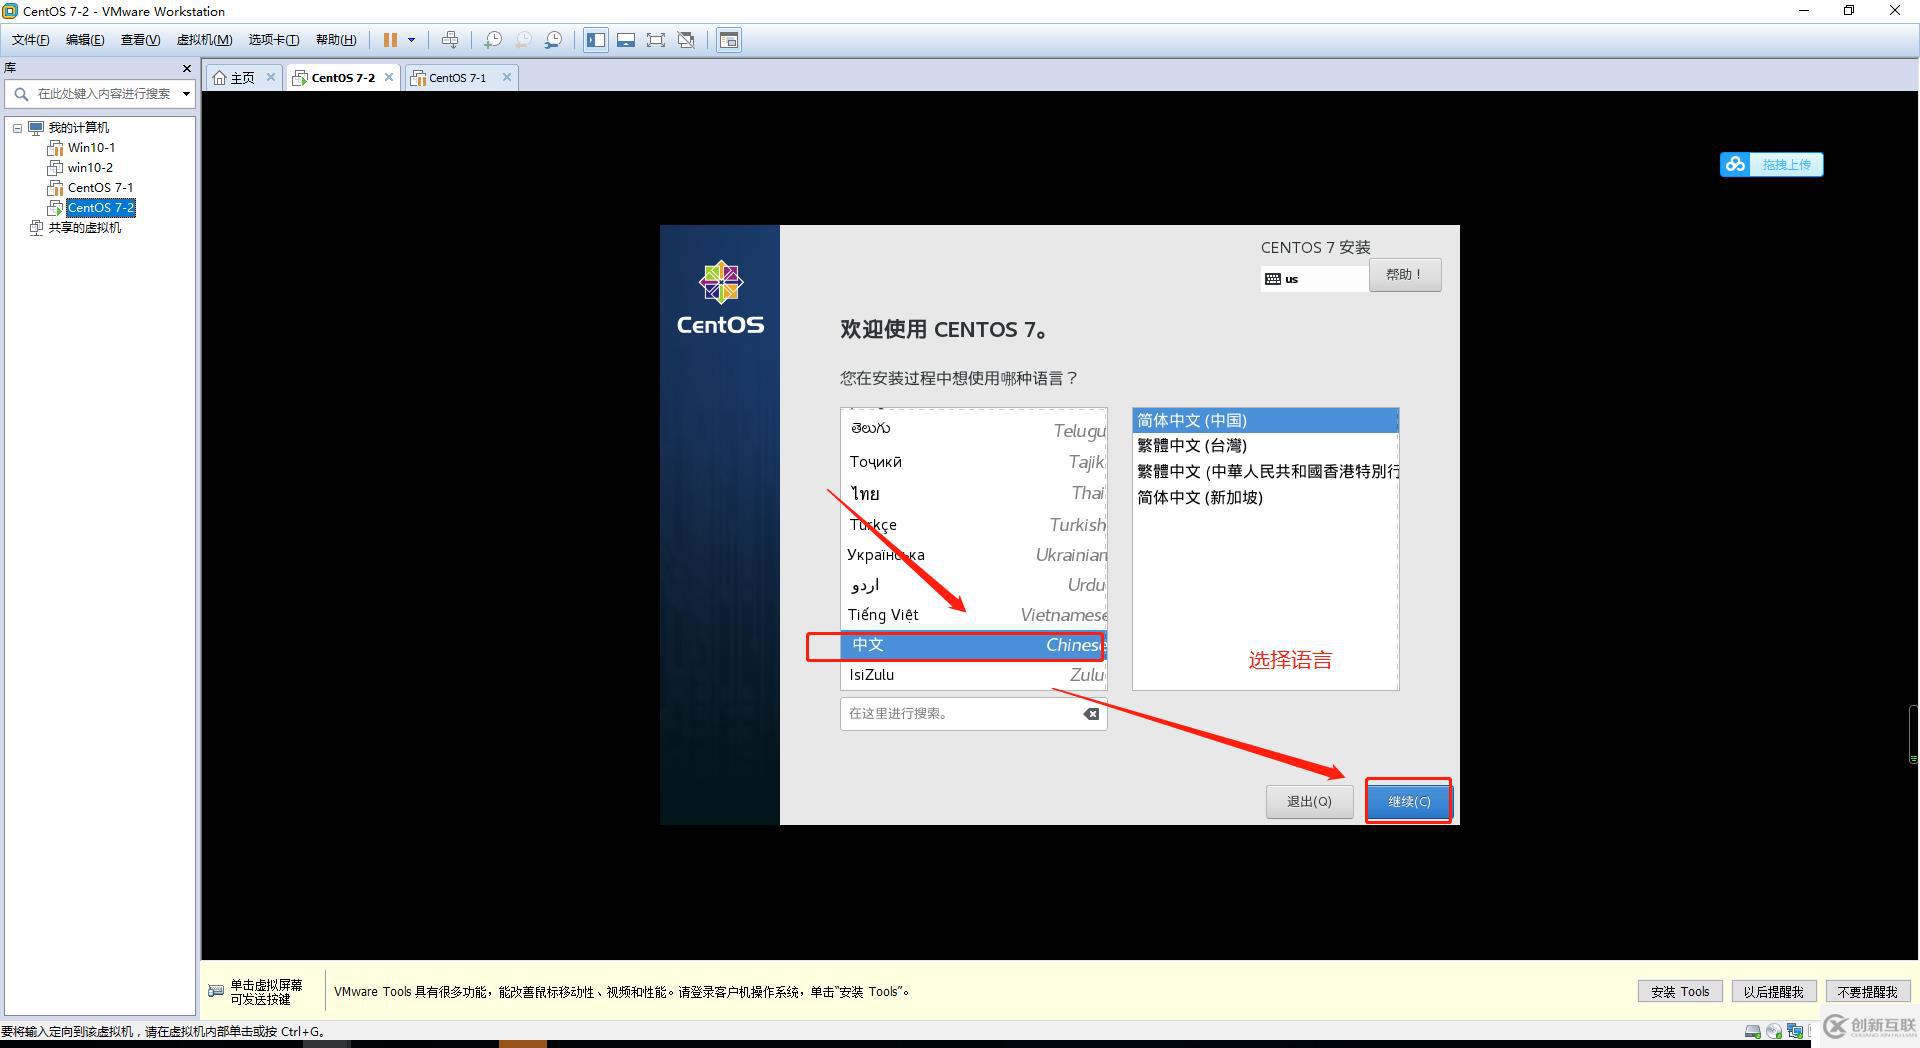The height and width of the screenshot is (1048, 1920).
Task: Open the 文件(F) menu
Action: pyautogui.click(x=31, y=40)
